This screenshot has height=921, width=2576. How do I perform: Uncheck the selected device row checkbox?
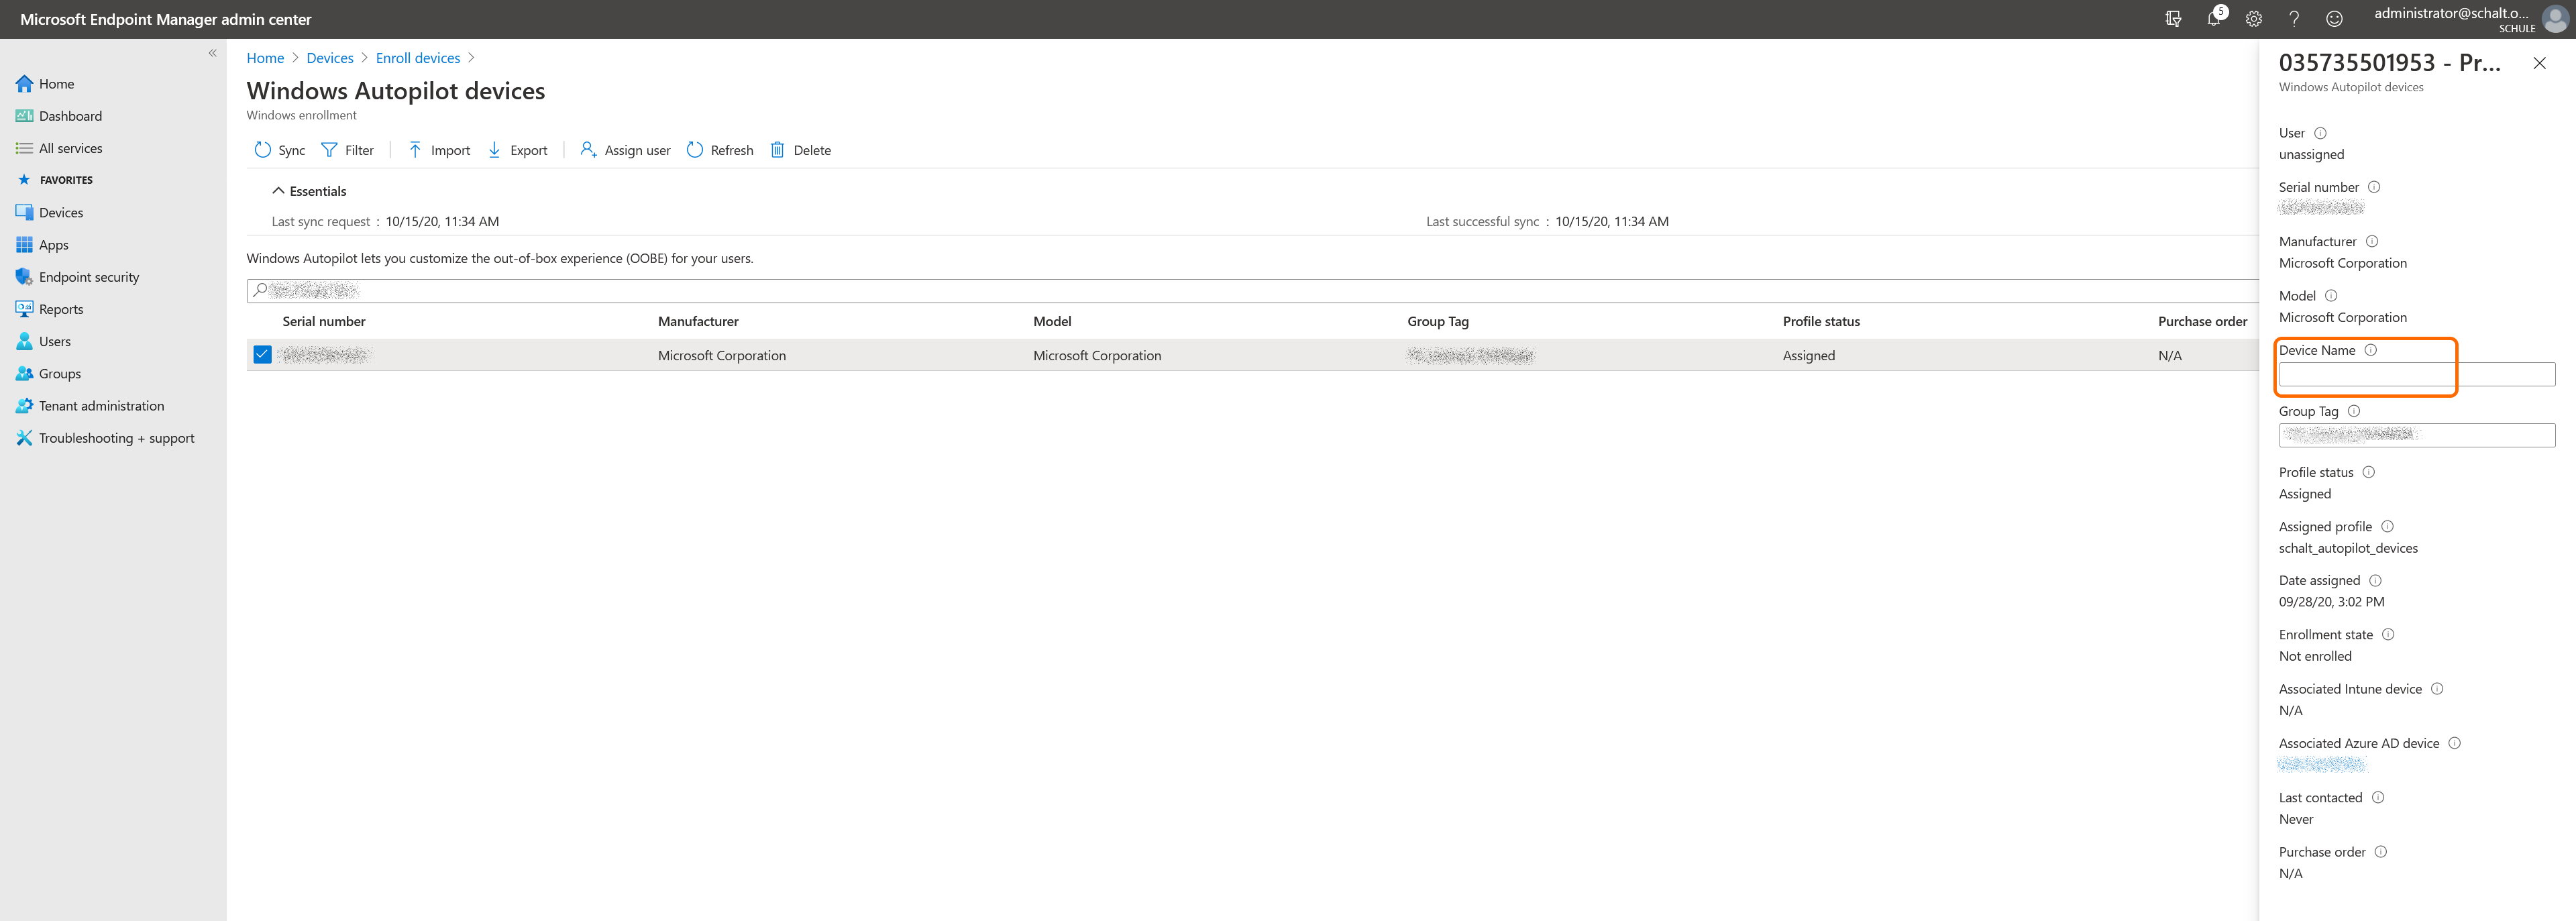tap(262, 355)
